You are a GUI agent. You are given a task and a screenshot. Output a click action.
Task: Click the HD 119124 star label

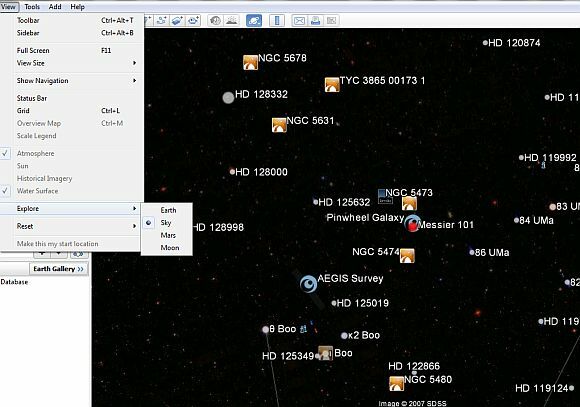click(x=542, y=388)
